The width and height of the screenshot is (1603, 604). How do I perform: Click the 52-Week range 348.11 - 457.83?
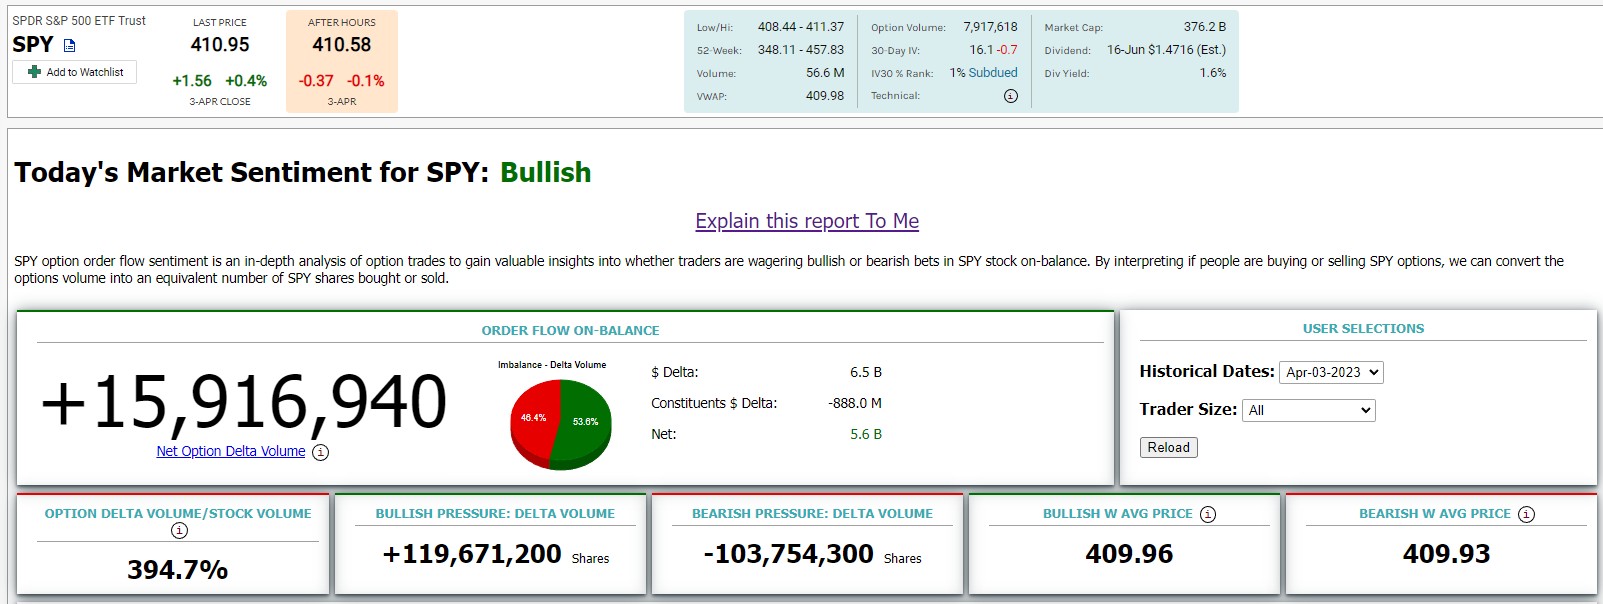[801, 50]
